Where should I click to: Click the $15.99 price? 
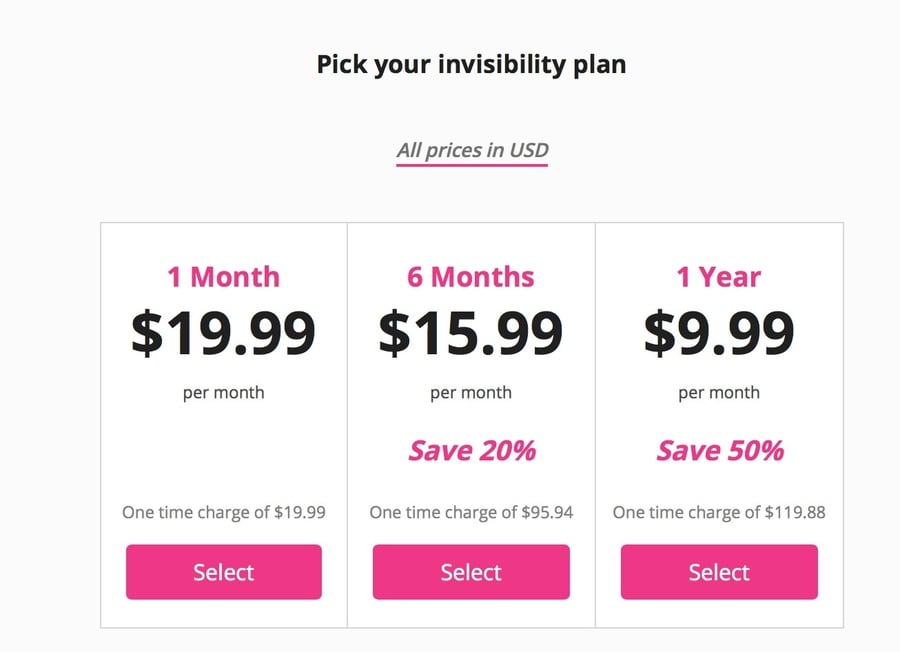471,332
